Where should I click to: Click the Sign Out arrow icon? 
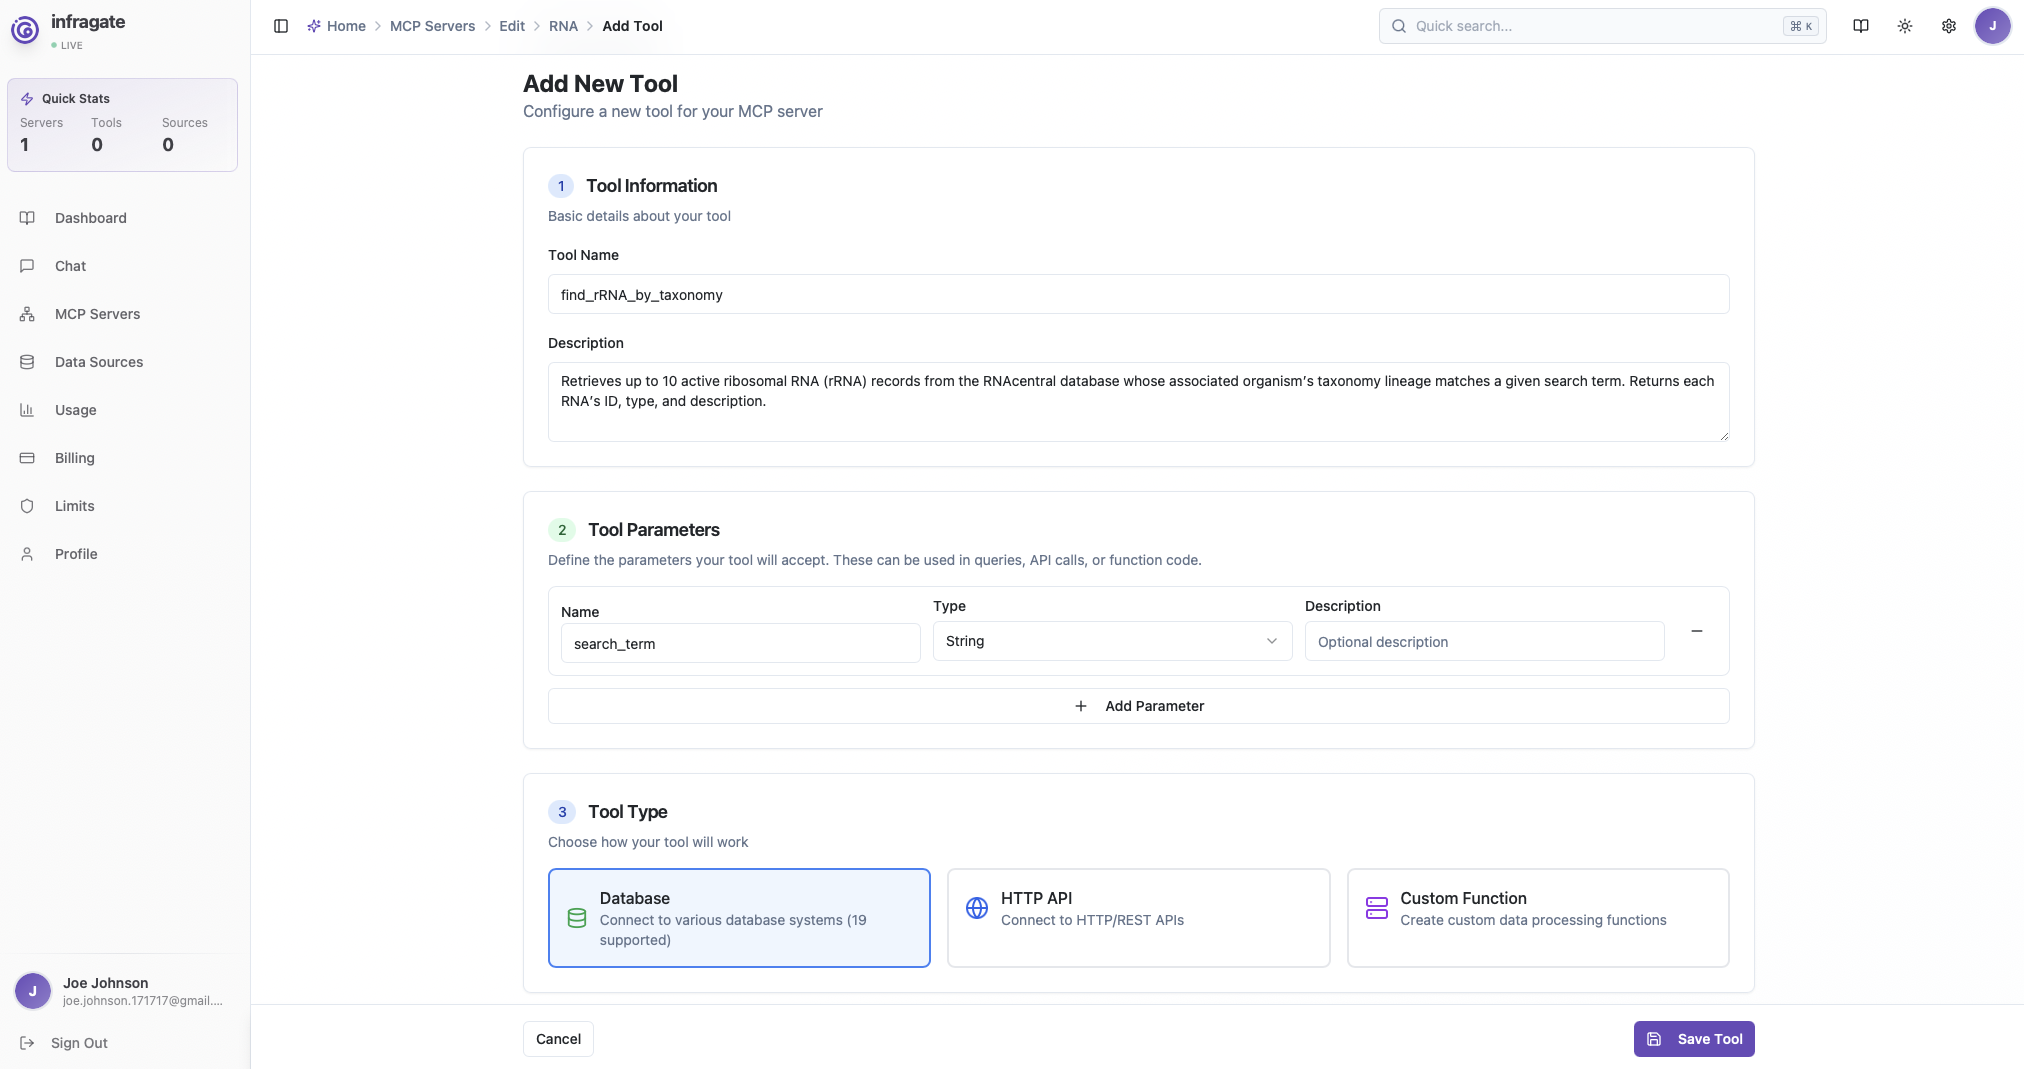pos(27,1043)
